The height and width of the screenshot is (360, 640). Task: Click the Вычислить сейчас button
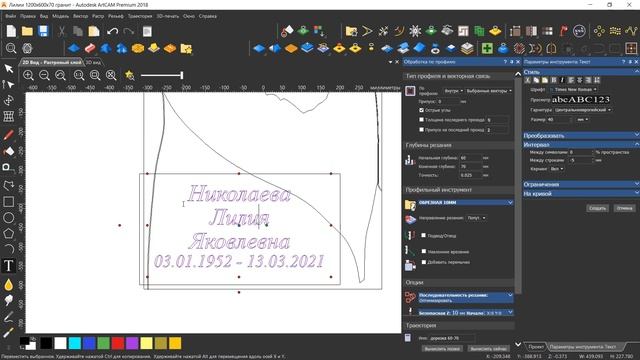489,349
